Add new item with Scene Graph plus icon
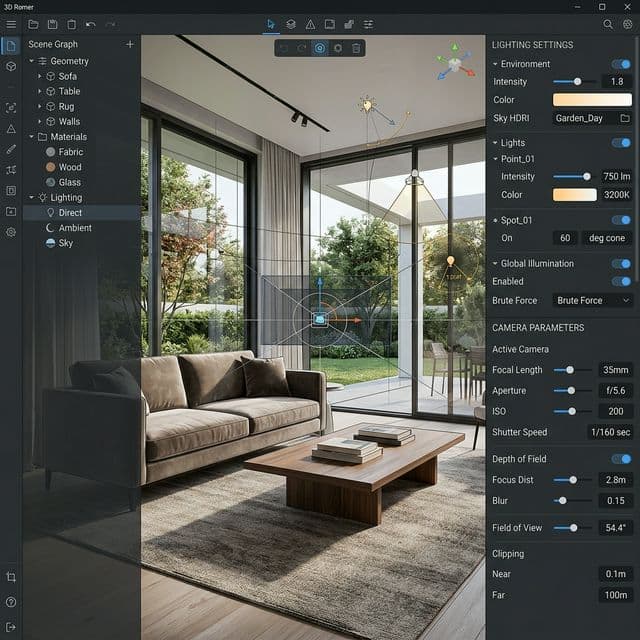Image resolution: width=640 pixels, height=640 pixels. [130, 44]
